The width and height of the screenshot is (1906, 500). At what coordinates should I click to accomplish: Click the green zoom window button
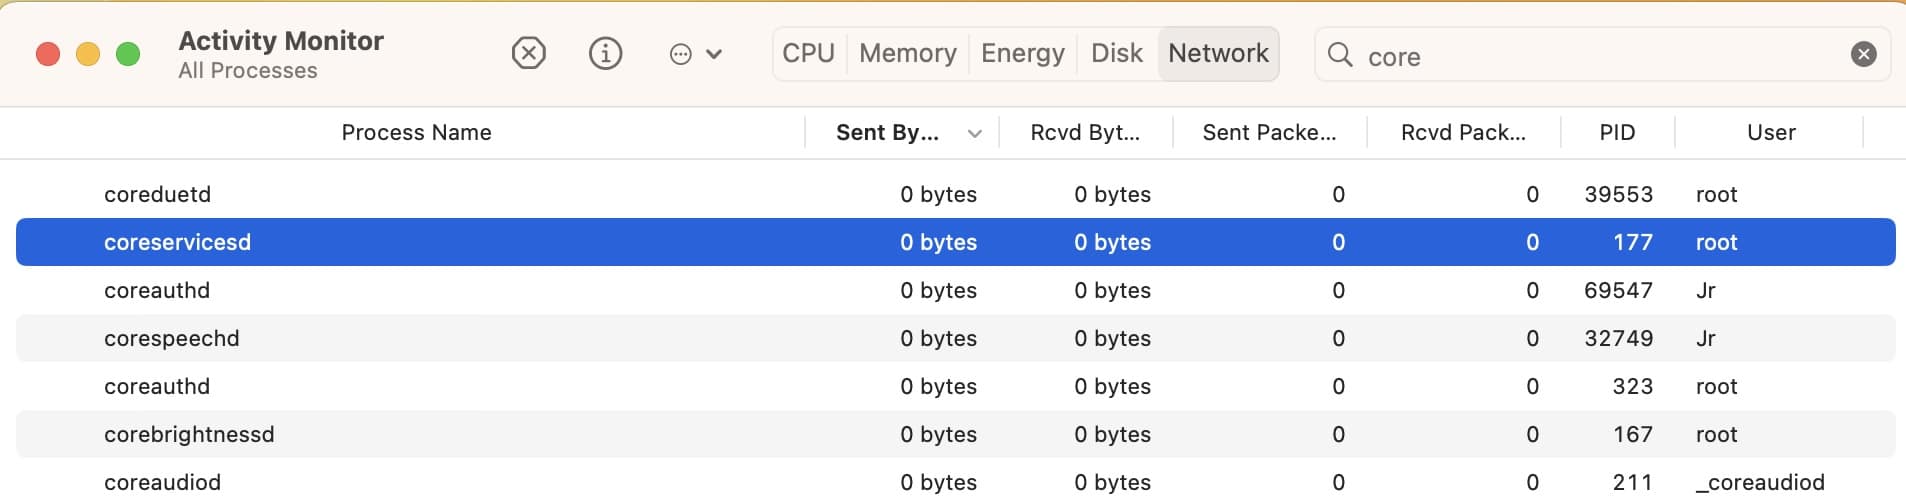[x=128, y=54]
